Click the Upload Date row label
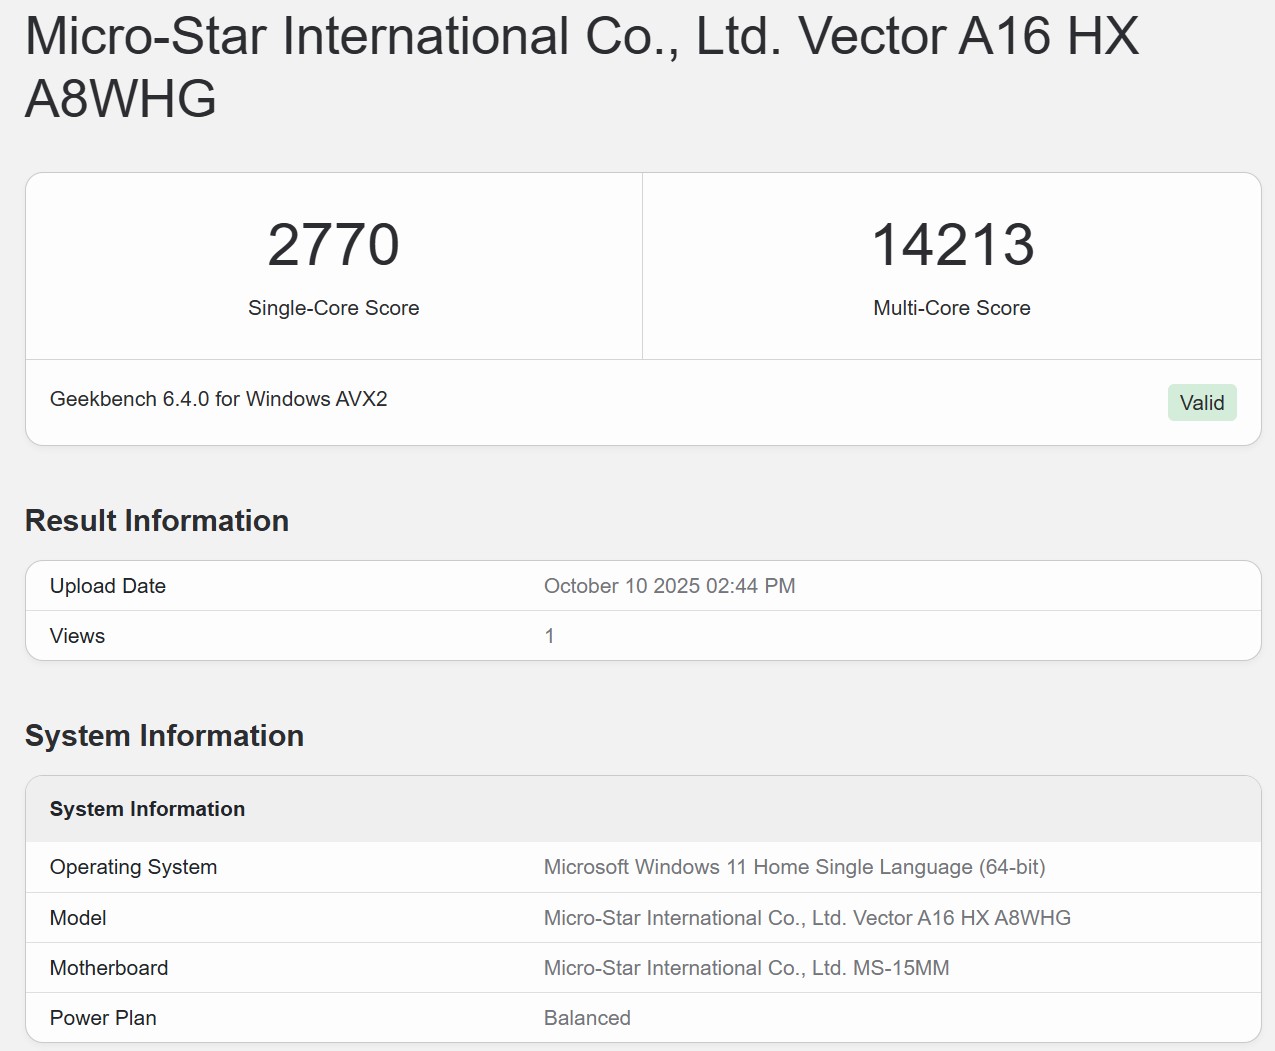 click(x=108, y=586)
